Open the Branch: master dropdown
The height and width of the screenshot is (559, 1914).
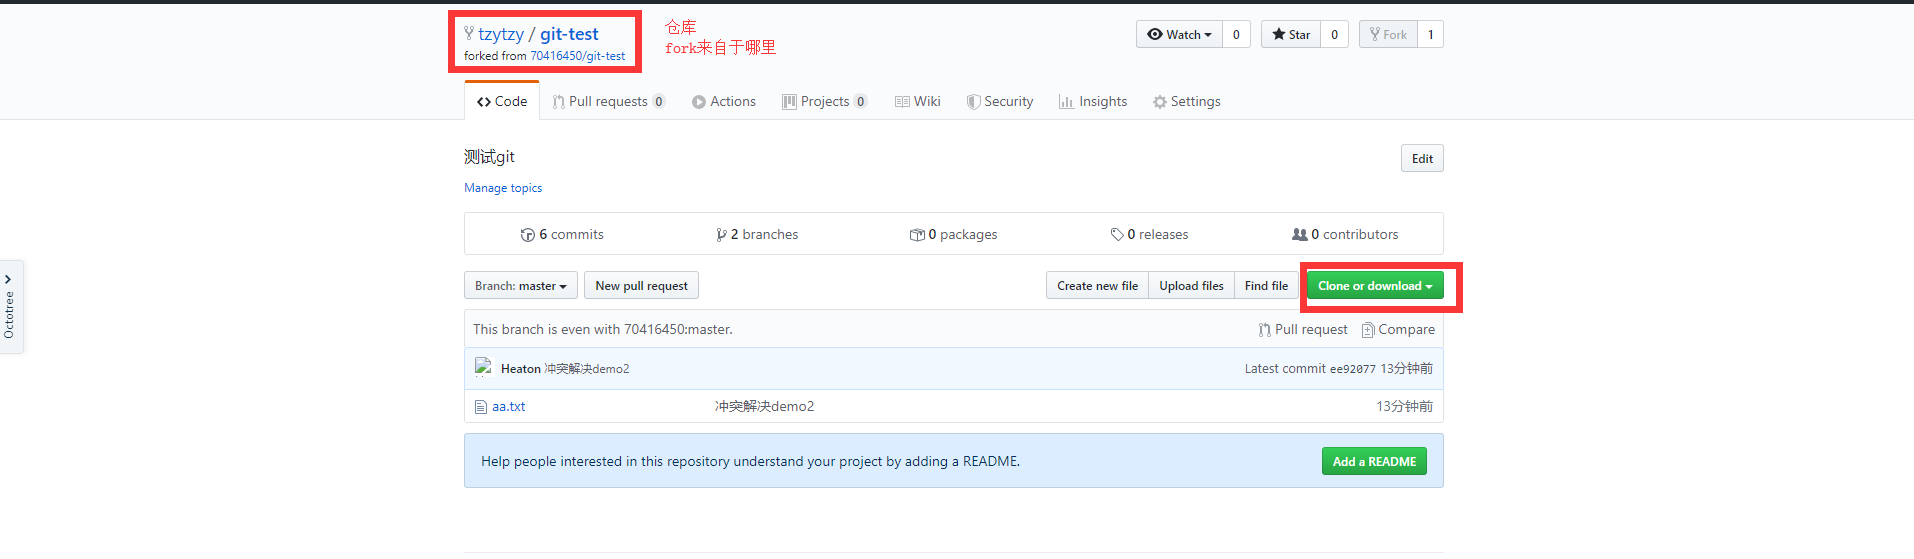pos(521,285)
